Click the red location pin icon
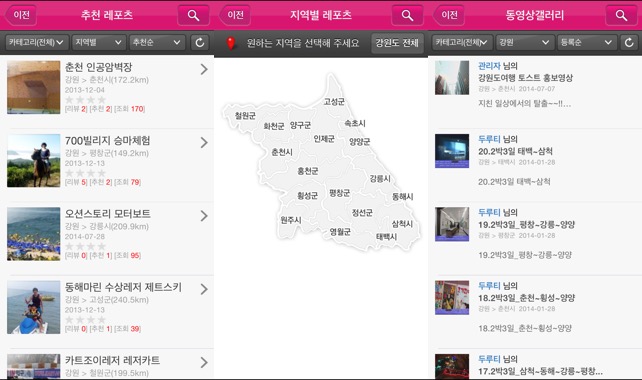 (x=231, y=43)
